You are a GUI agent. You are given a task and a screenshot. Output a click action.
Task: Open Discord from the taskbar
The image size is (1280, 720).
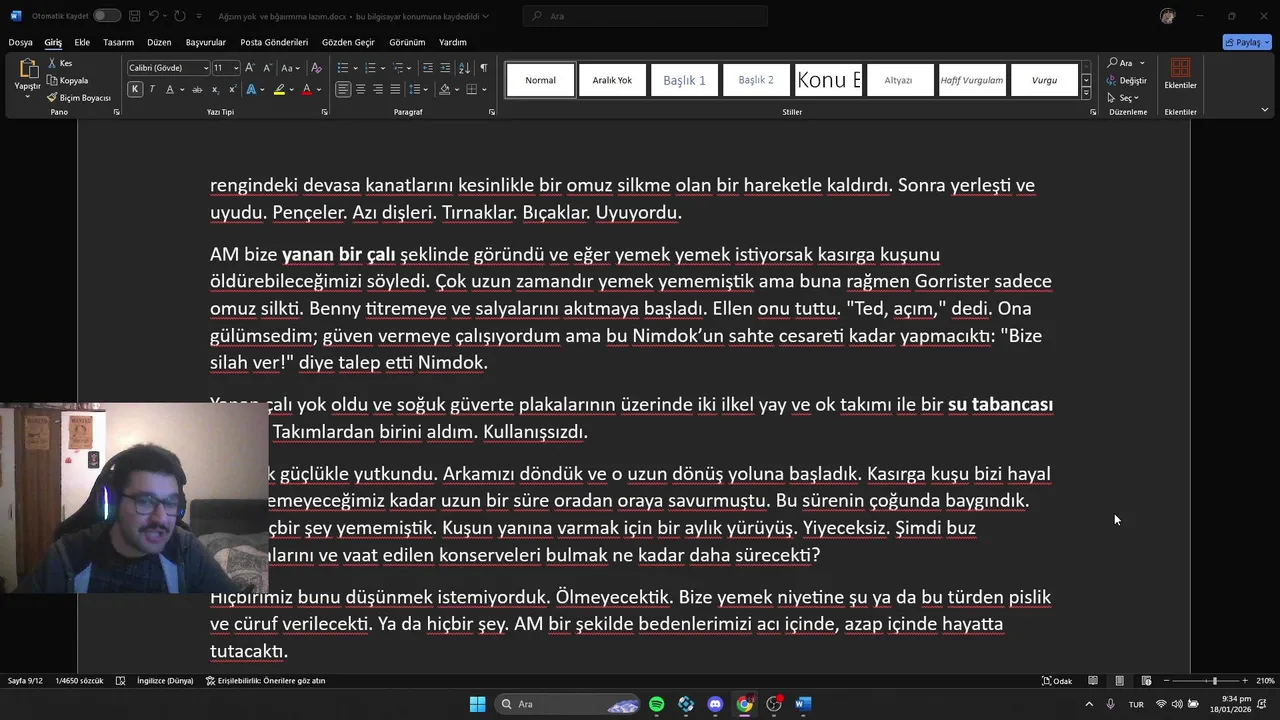[x=715, y=704]
